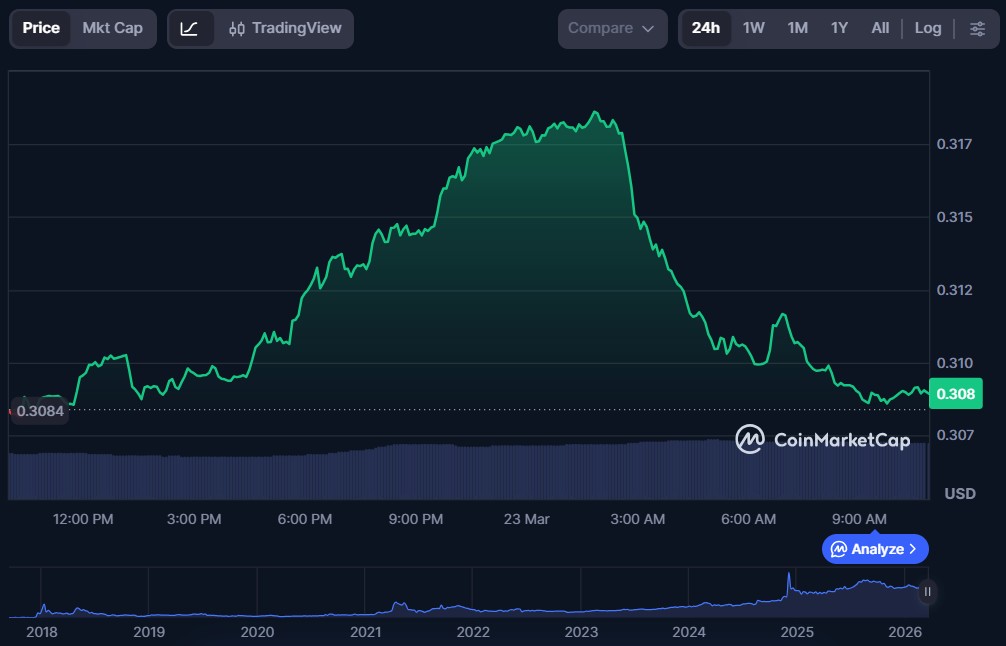This screenshot has width=1006, height=646.
Task: Open the Compare dropdown
Action: point(611,29)
